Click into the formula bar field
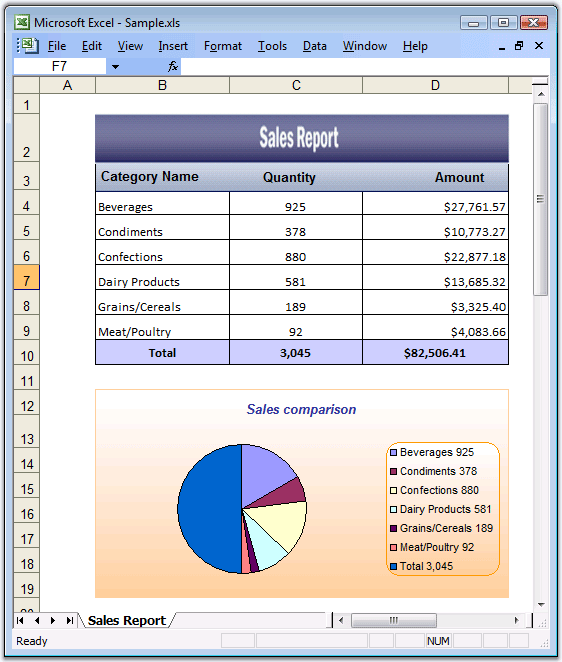The height and width of the screenshot is (662, 562). (365, 66)
